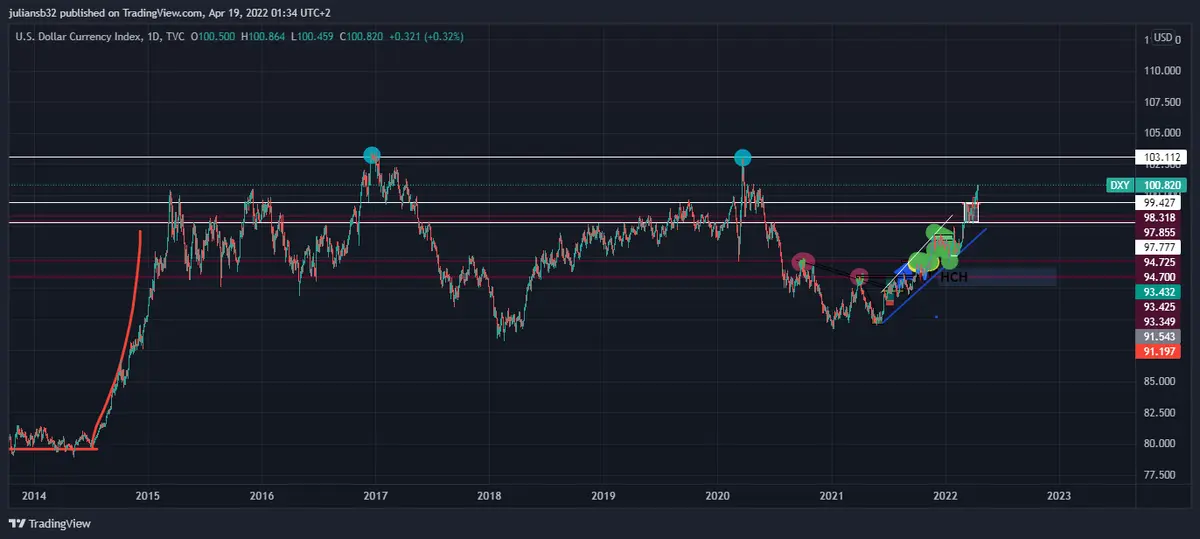Image resolution: width=1200 pixels, height=539 pixels.
Task: Click the U.S. Dollar Currency Index title
Action: coord(78,36)
